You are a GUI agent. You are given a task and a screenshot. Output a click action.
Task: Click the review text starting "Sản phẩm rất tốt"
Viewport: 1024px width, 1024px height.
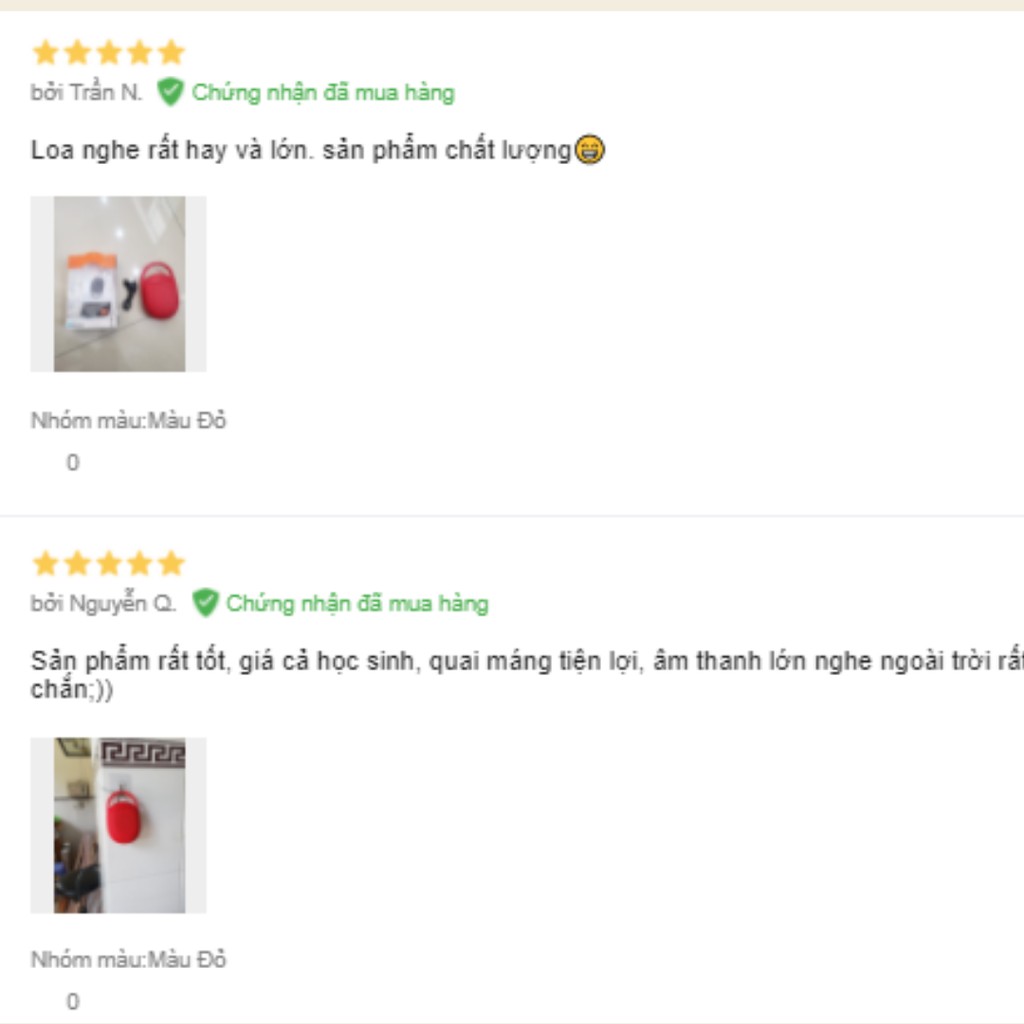click(x=527, y=674)
